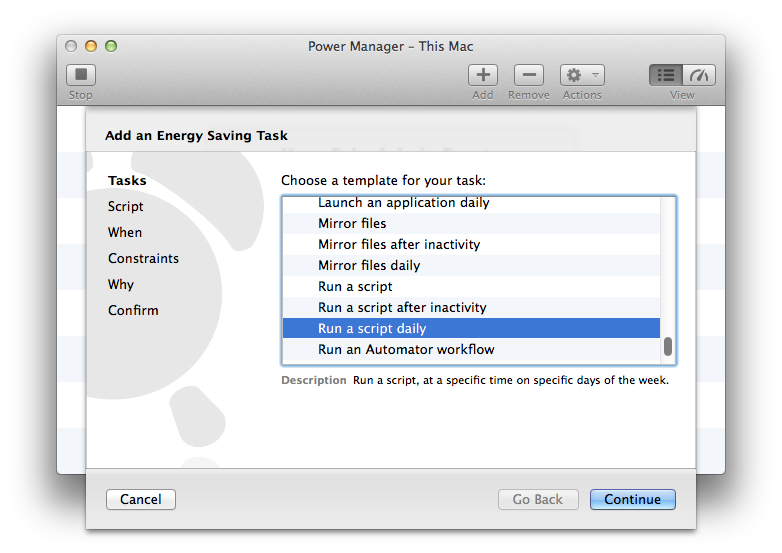Click the 'Choose a template for your task:' label
Viewport: 782px width, 553px height.
point(383,181)
